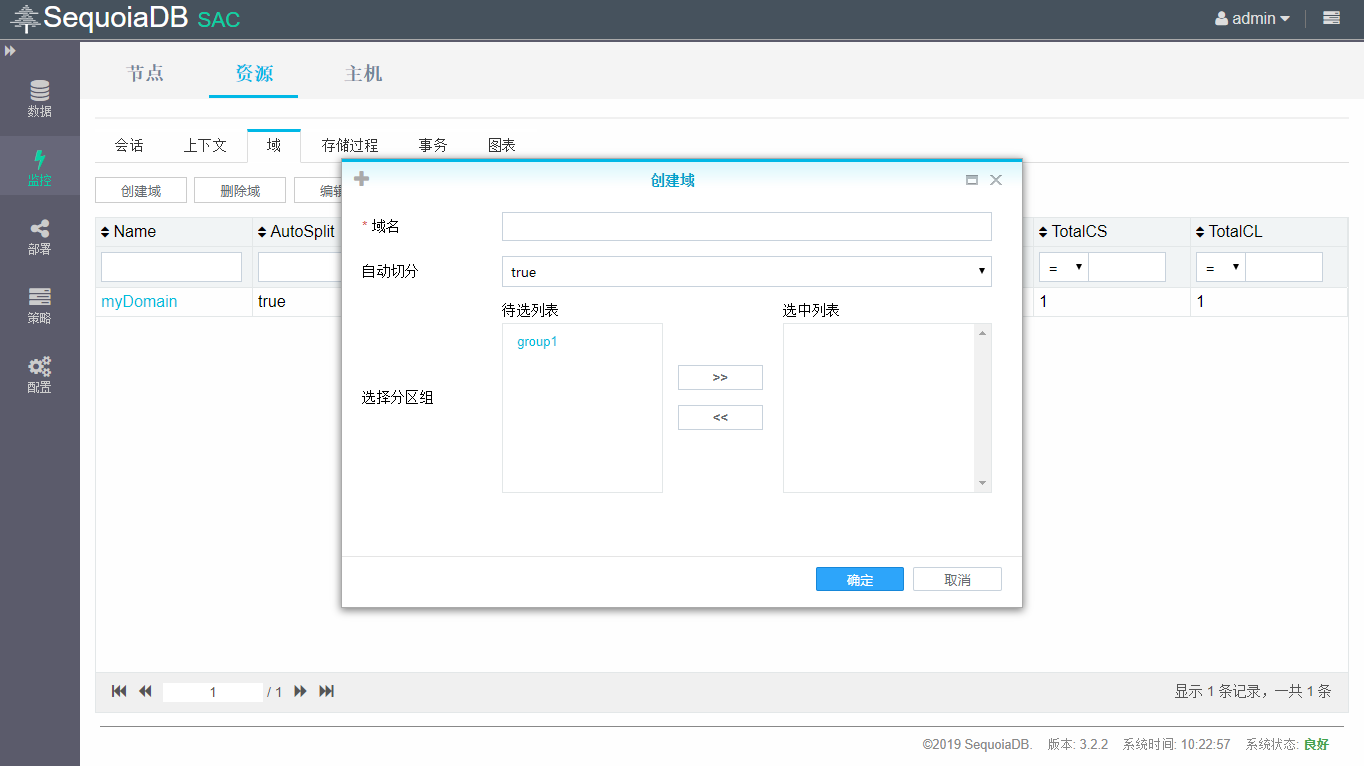Click 确定 to confirm domain creation

tap(859, 580)
